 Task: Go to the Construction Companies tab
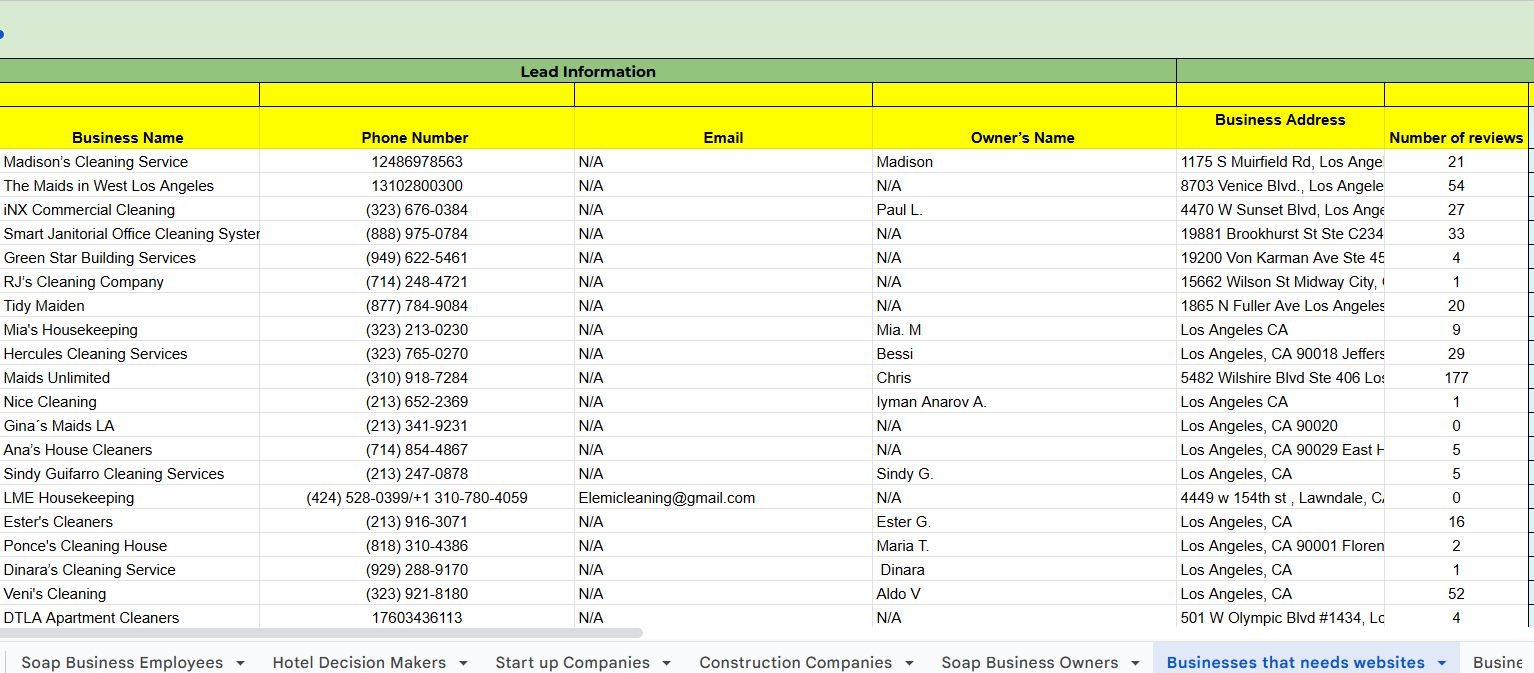[x=795, y=662]
